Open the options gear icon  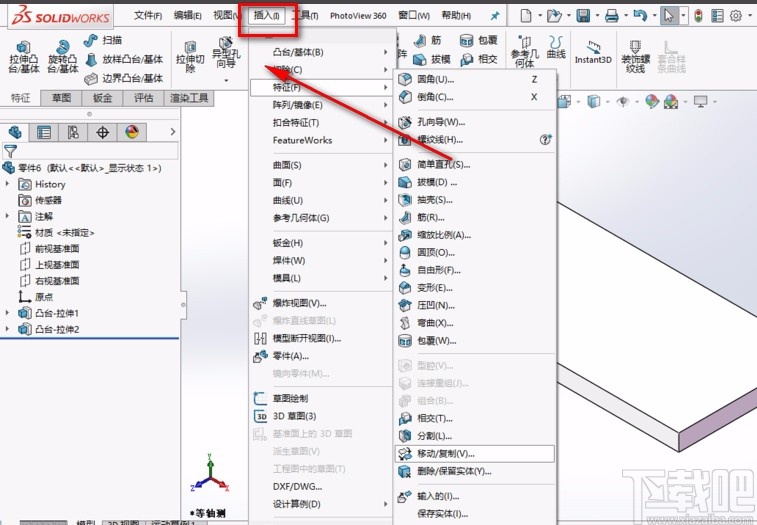736,16
